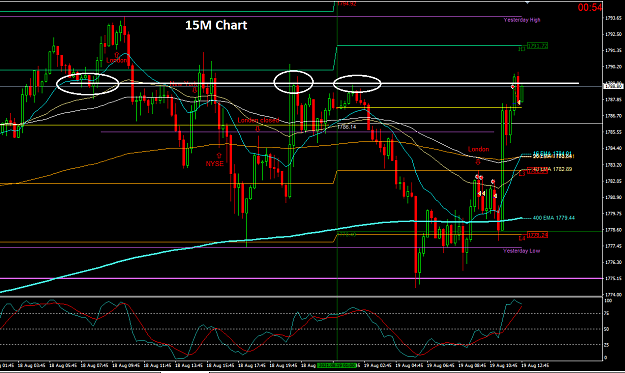625x373 pixels.
Task: Click the London closed session label
Action: 258,120
